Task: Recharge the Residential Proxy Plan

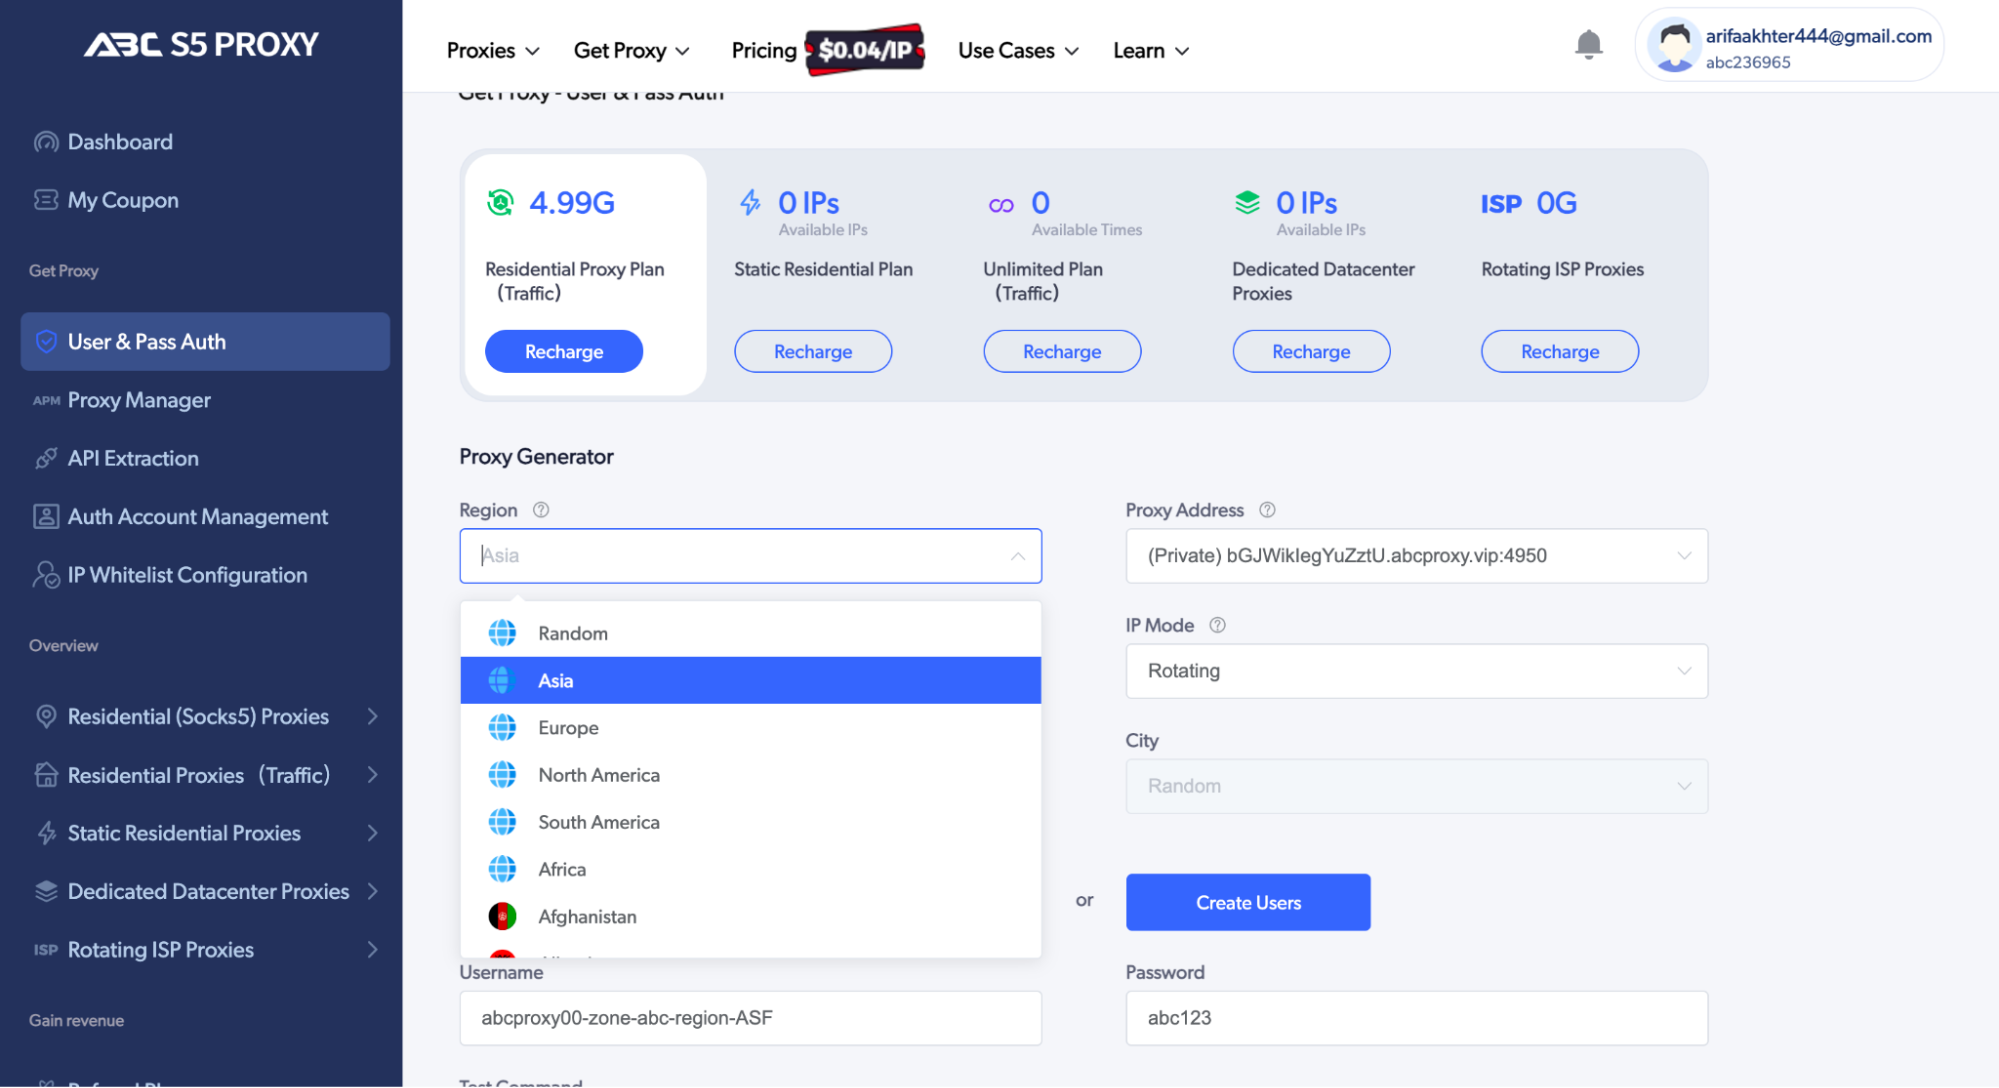Action: (x=564, y=352)
